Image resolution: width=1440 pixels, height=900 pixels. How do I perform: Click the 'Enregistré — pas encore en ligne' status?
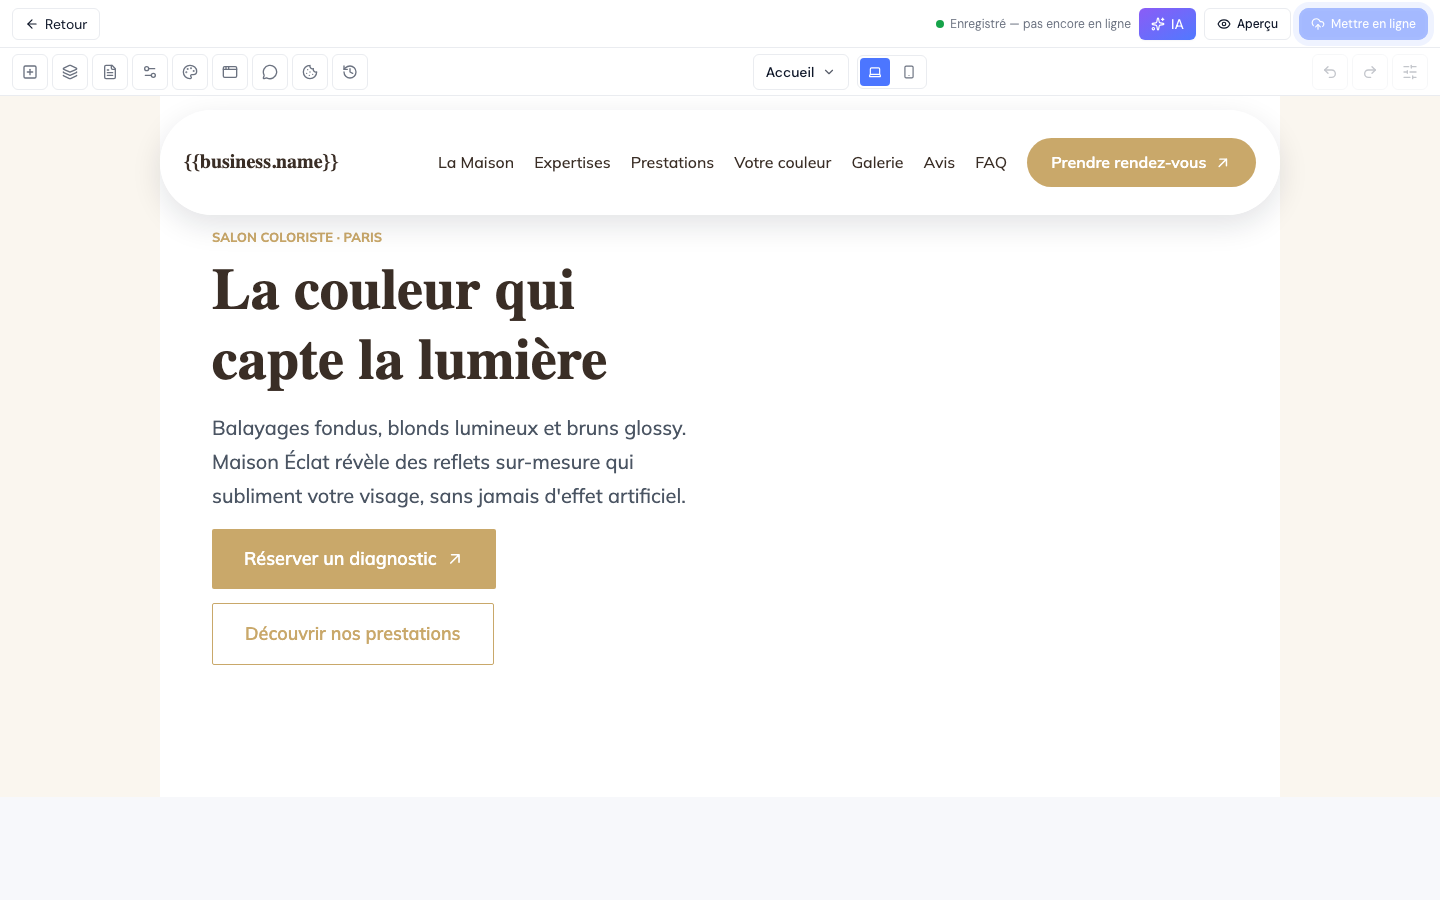point(1033,24)
